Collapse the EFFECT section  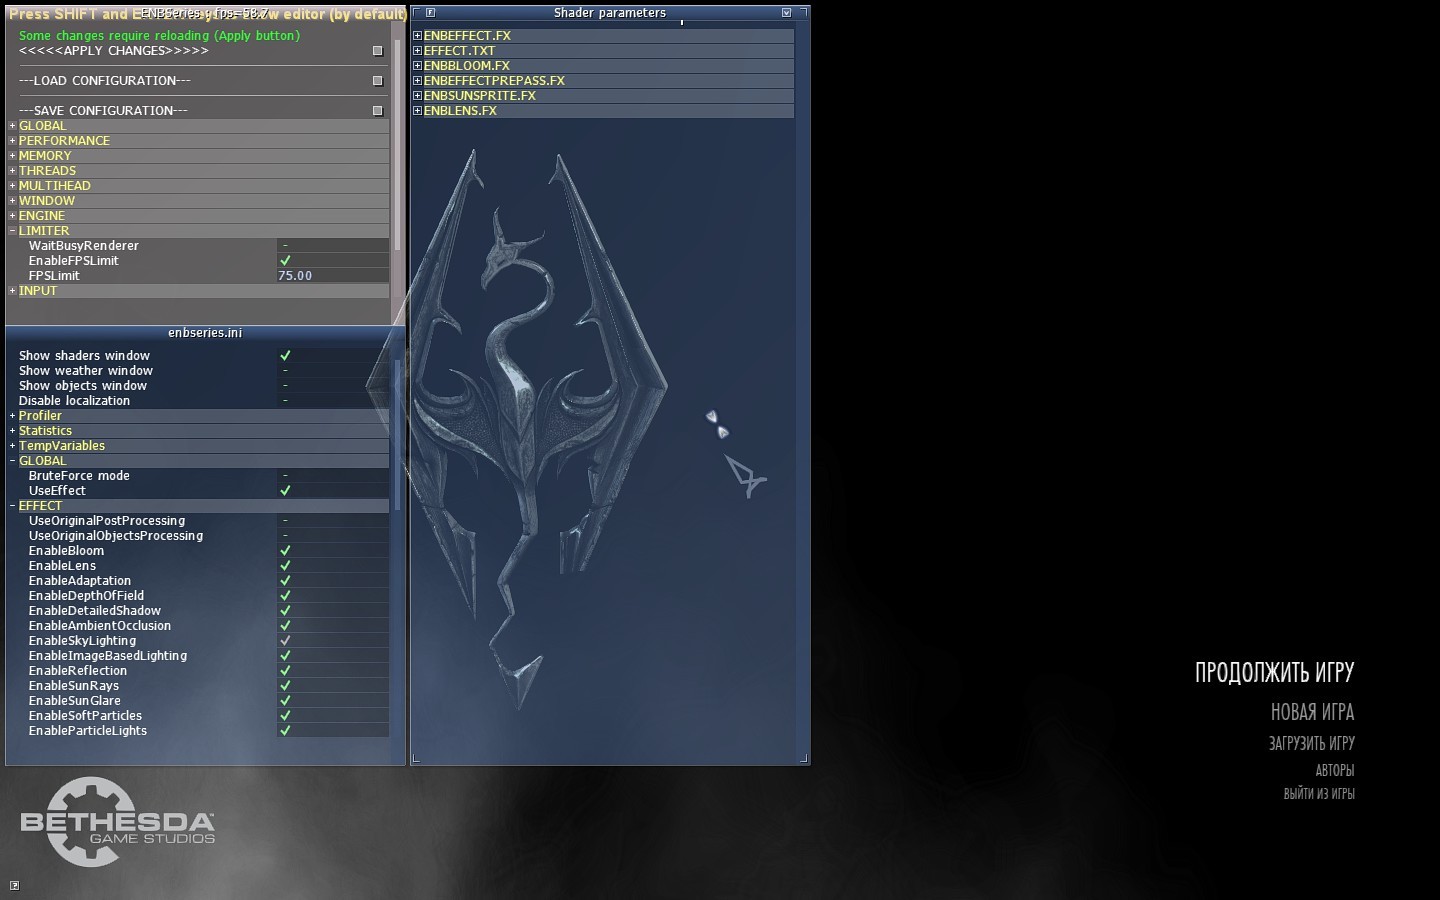(x=13, y=506)
